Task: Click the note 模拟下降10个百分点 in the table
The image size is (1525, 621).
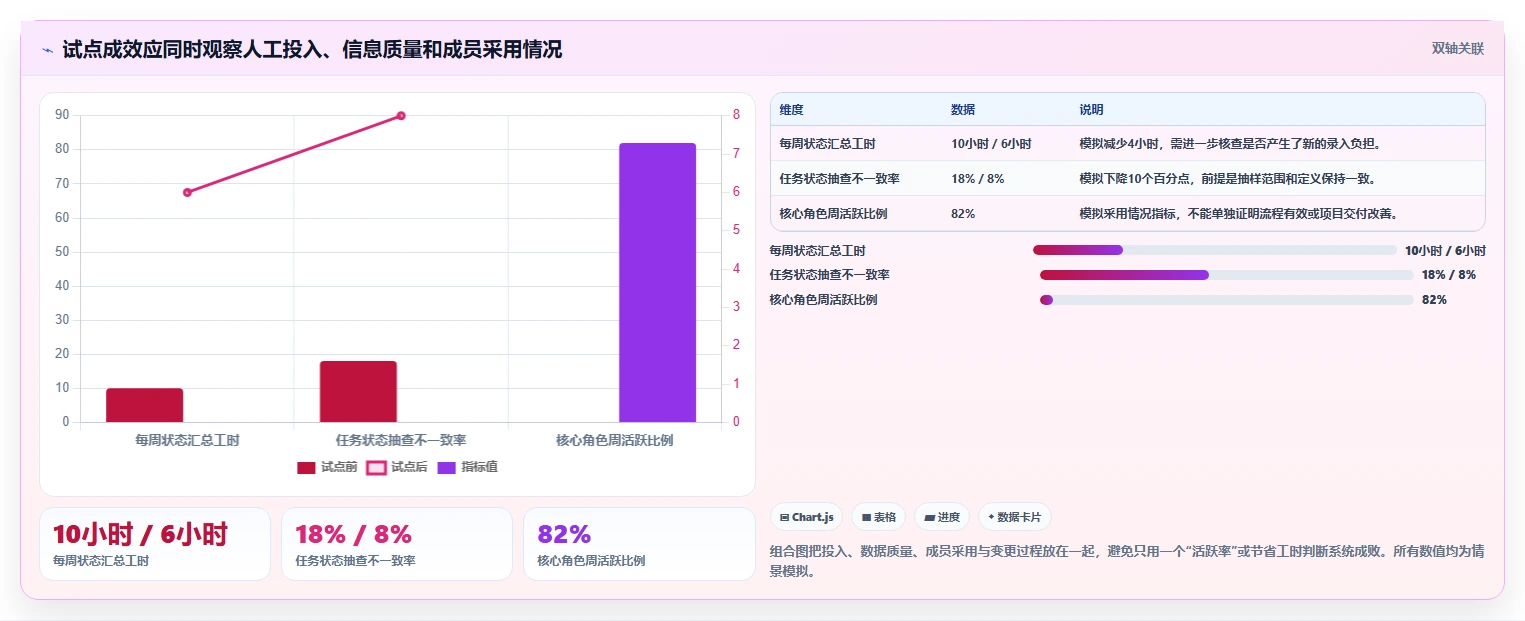Action: coord(1227,179)
